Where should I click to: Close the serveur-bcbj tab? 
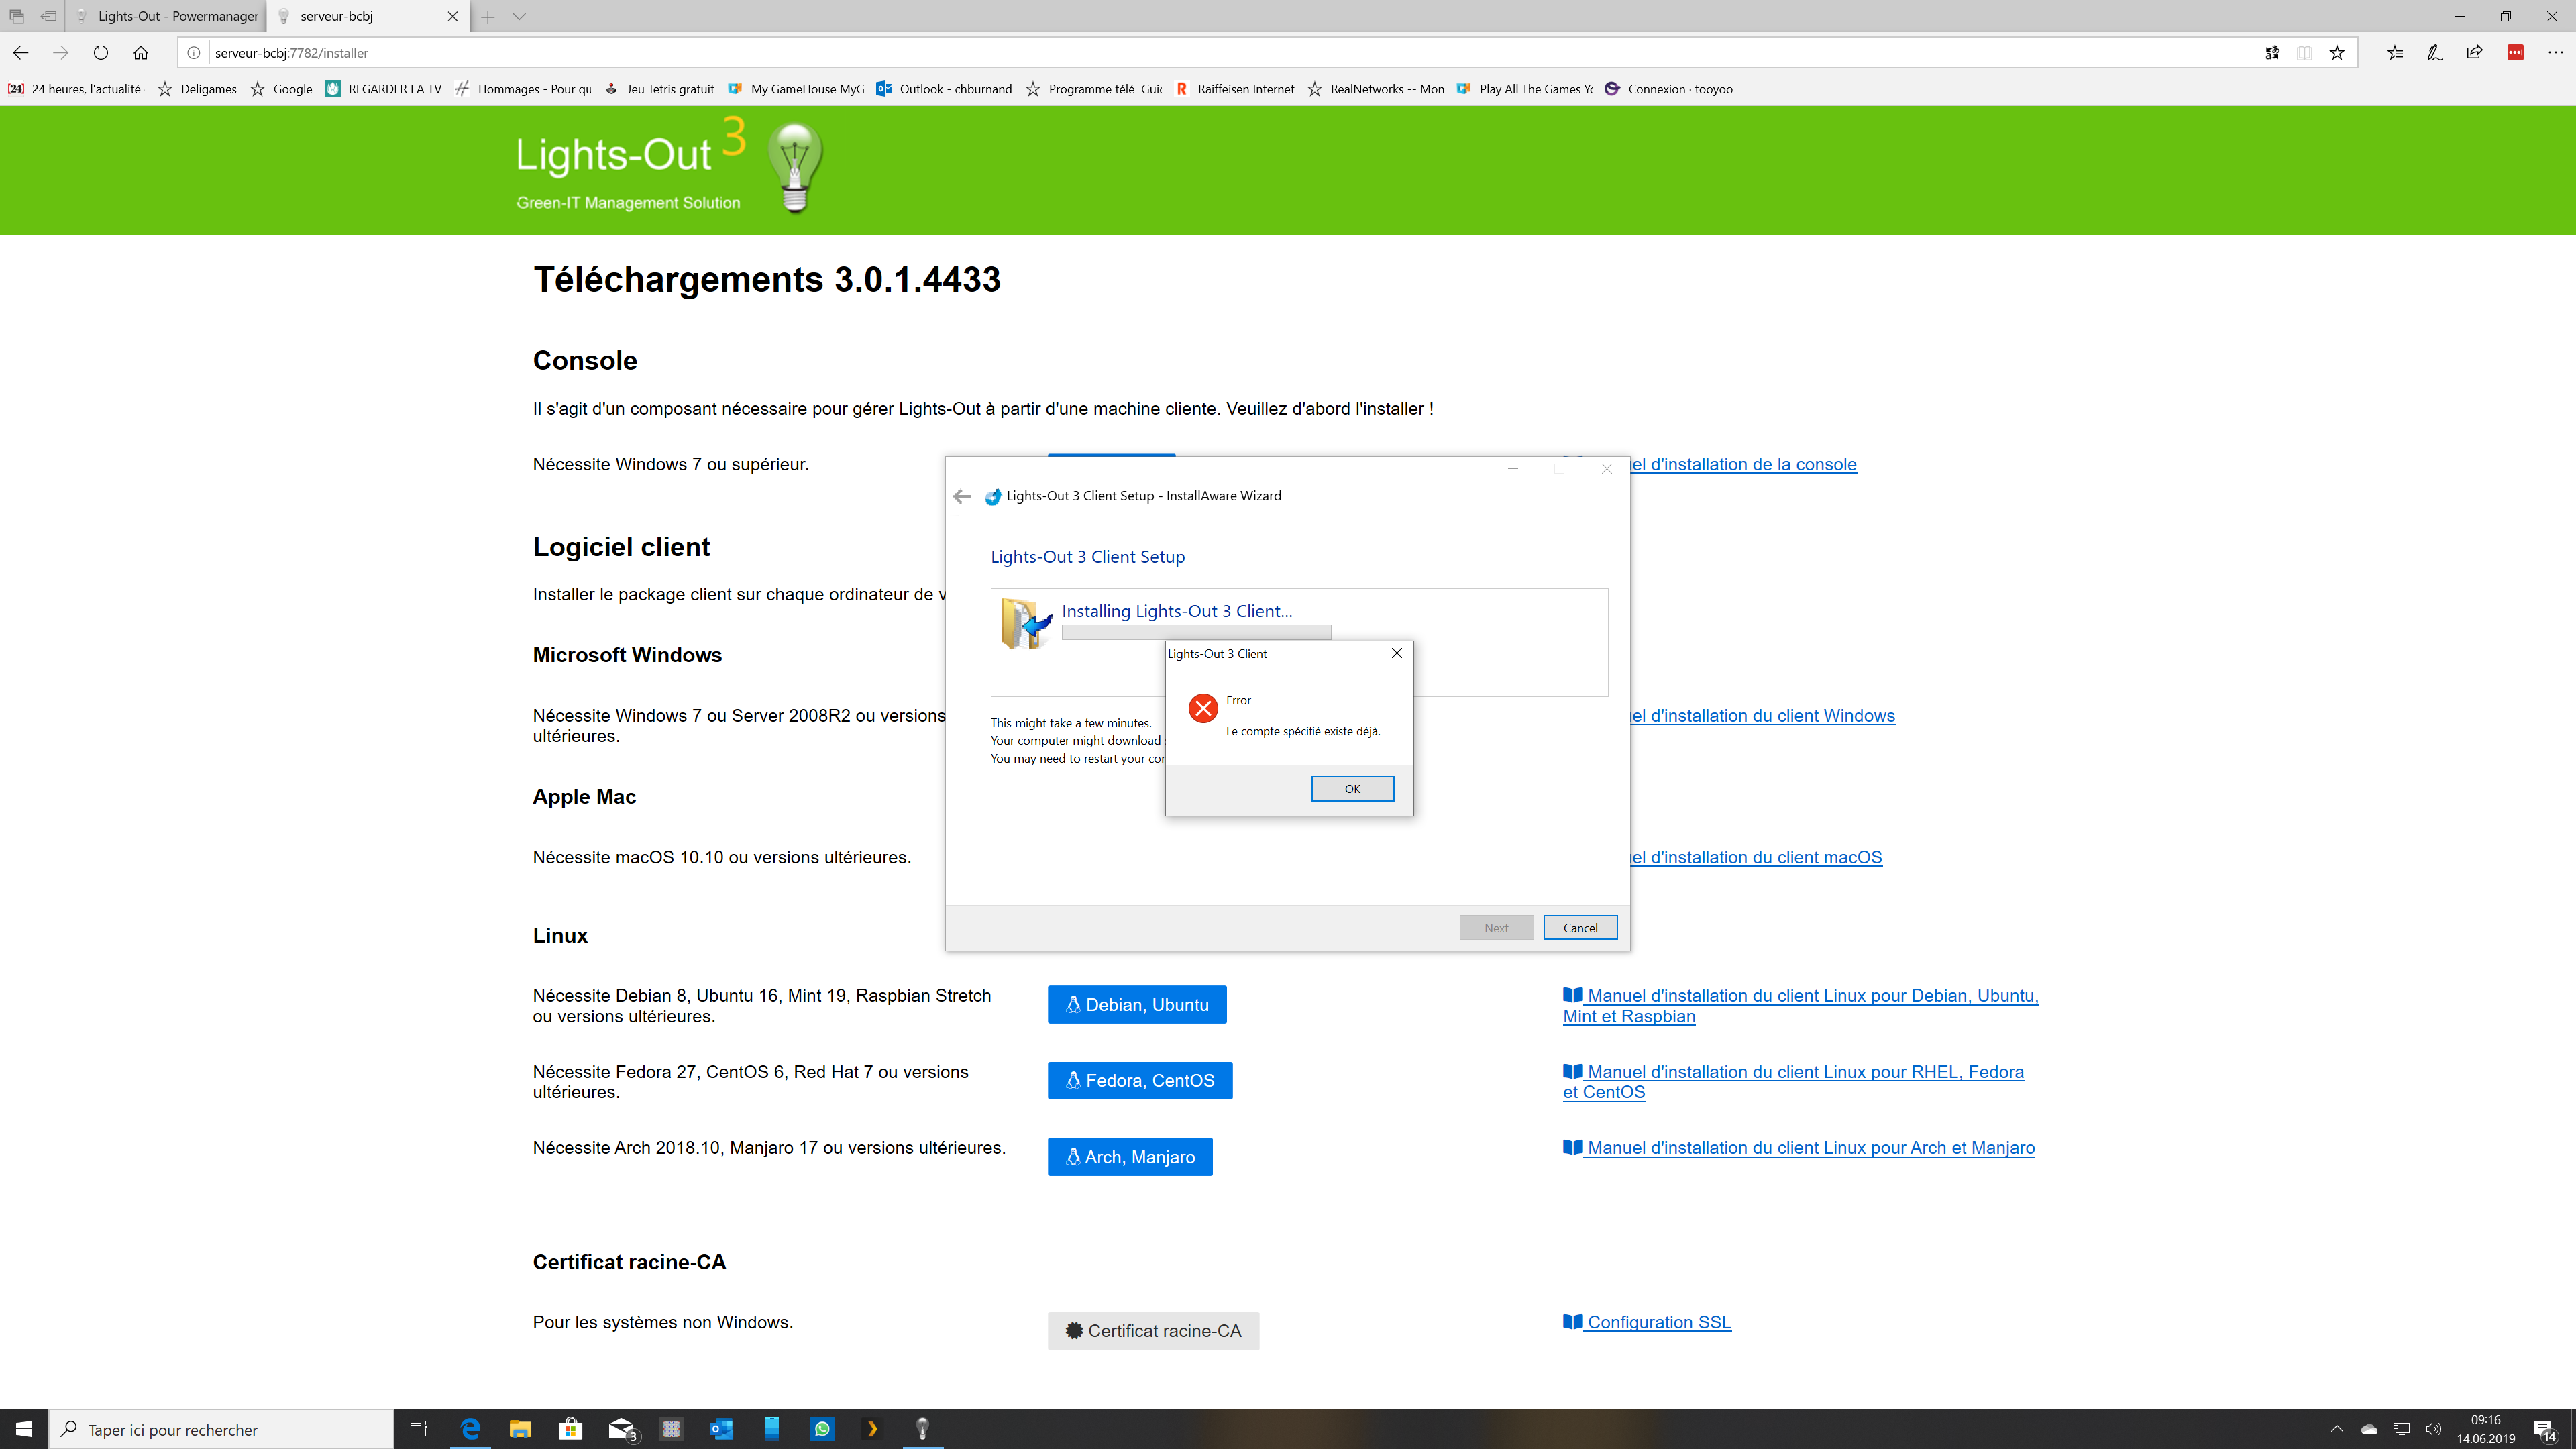(x=453, y=16)
